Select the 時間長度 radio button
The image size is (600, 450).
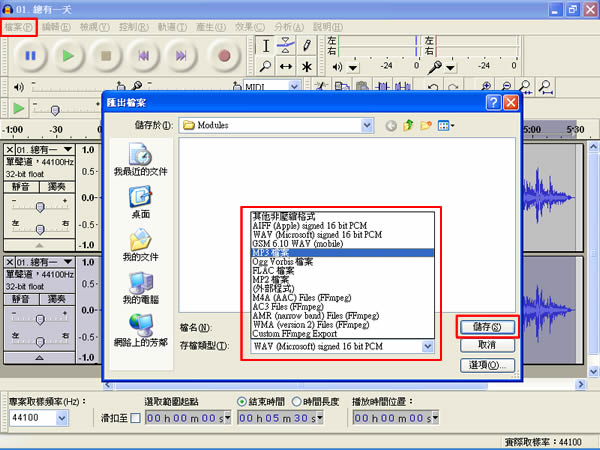click(x=296, y=402)
